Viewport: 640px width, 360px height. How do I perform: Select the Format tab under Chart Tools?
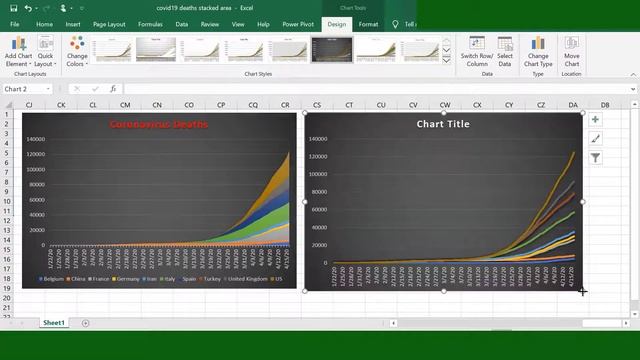pos(368,24)
